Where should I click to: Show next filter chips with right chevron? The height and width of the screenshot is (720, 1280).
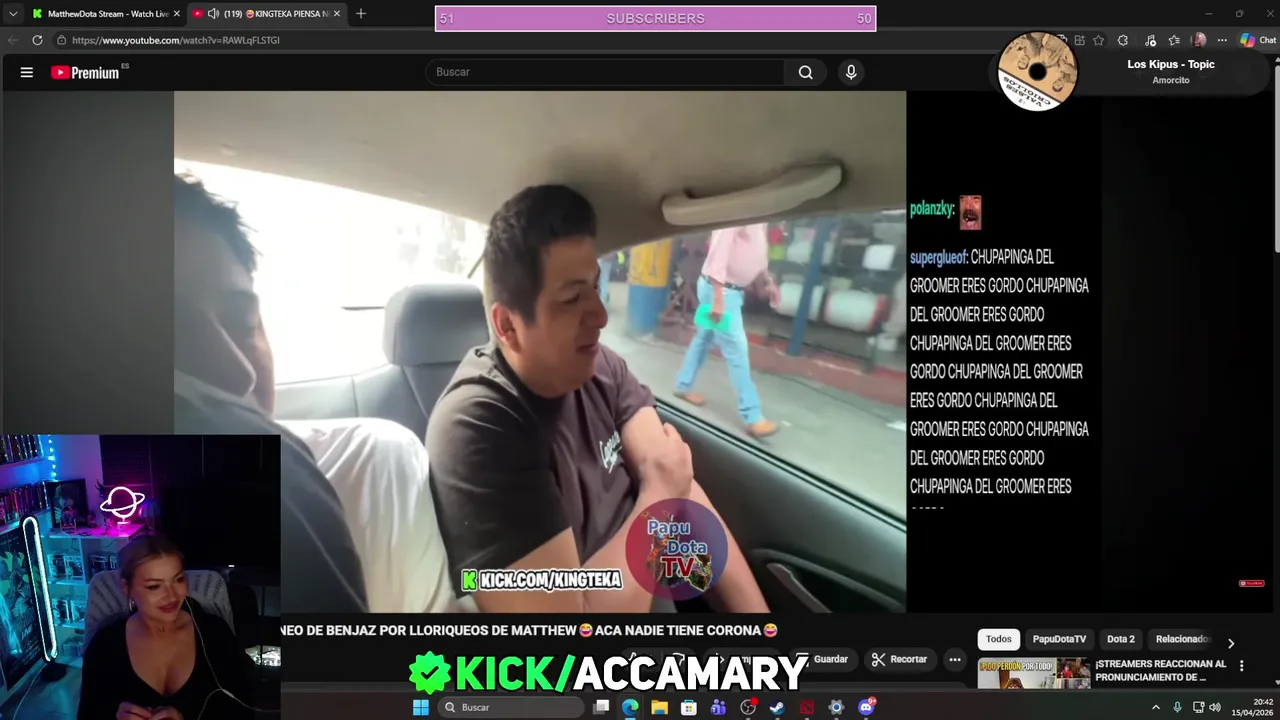coord(1231,643)
